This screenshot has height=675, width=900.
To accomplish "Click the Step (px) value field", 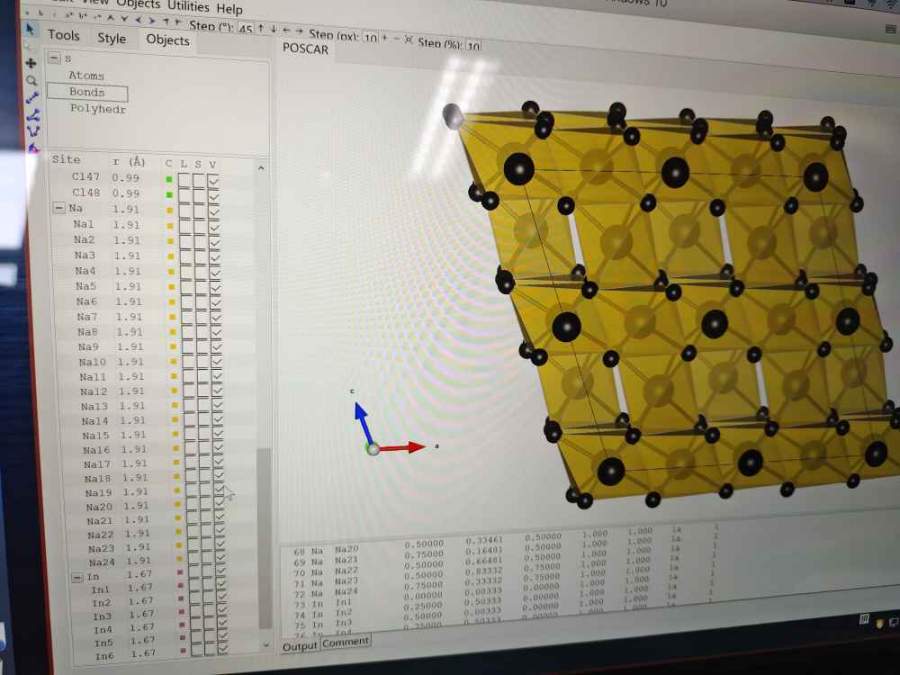I will tap(371, 38).
